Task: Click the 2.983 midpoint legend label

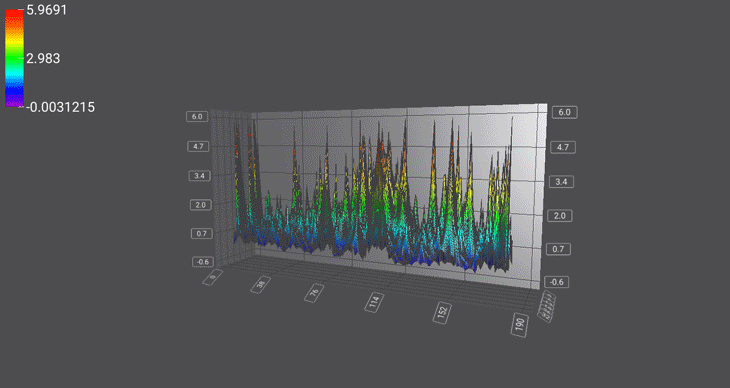Action: coord(43,58)
